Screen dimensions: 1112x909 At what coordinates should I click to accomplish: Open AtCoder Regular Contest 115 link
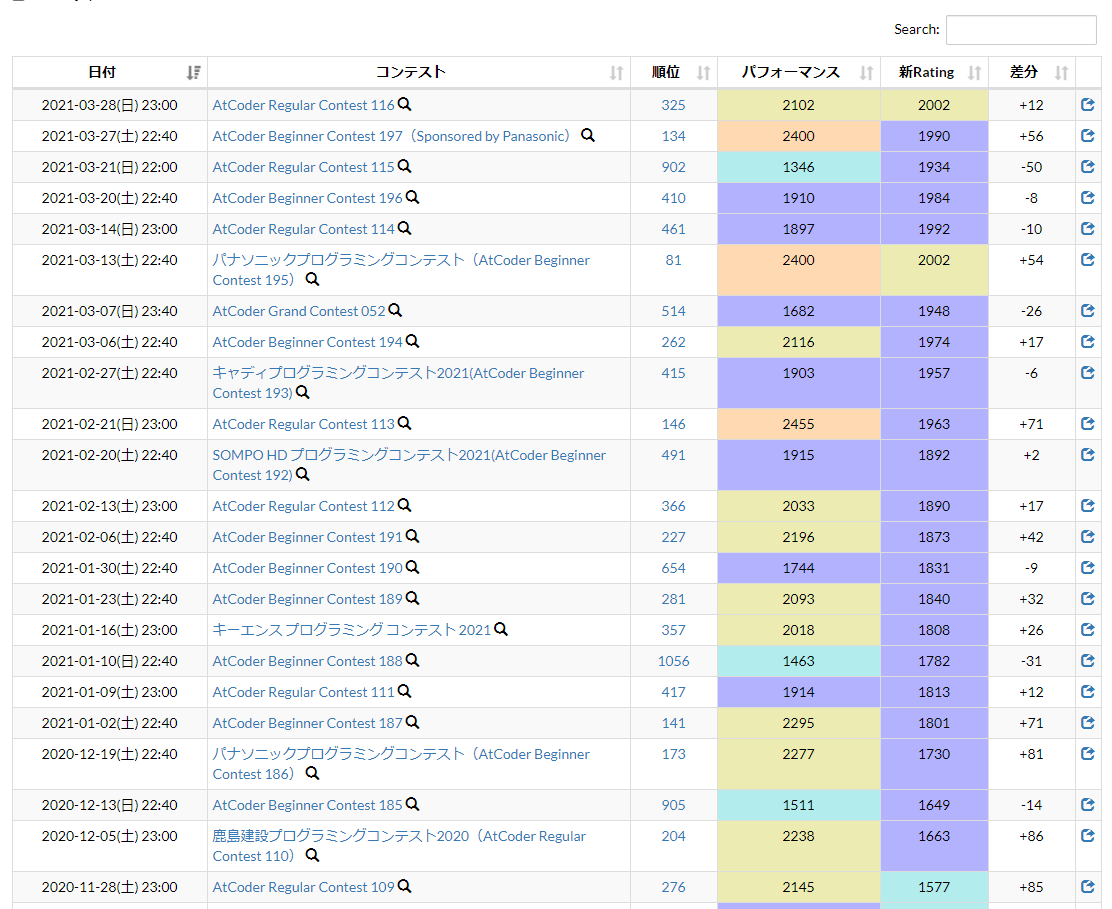point(303,167)
